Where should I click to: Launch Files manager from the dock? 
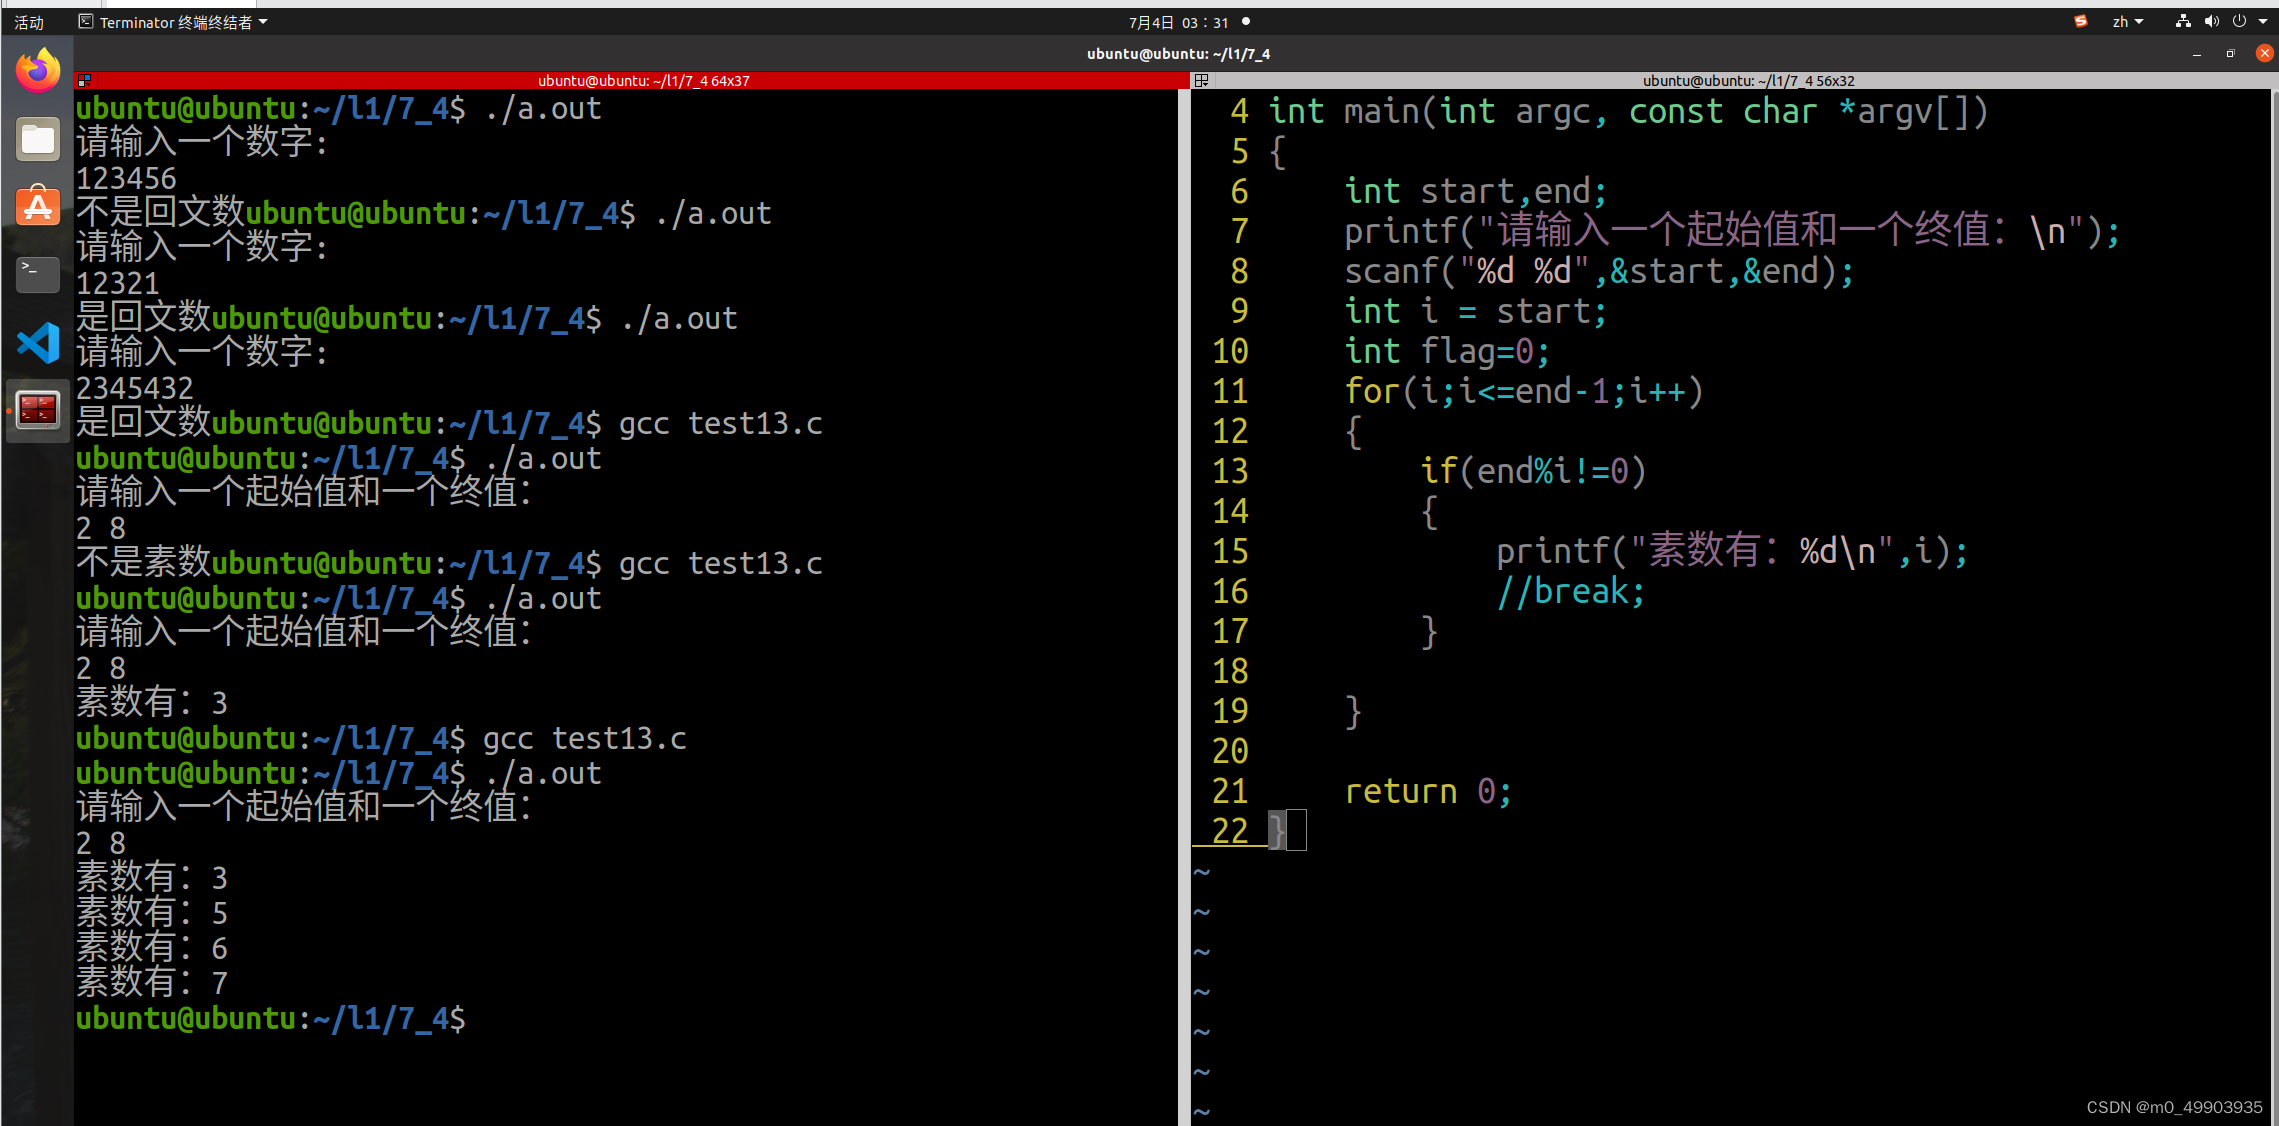click(38, 140)
